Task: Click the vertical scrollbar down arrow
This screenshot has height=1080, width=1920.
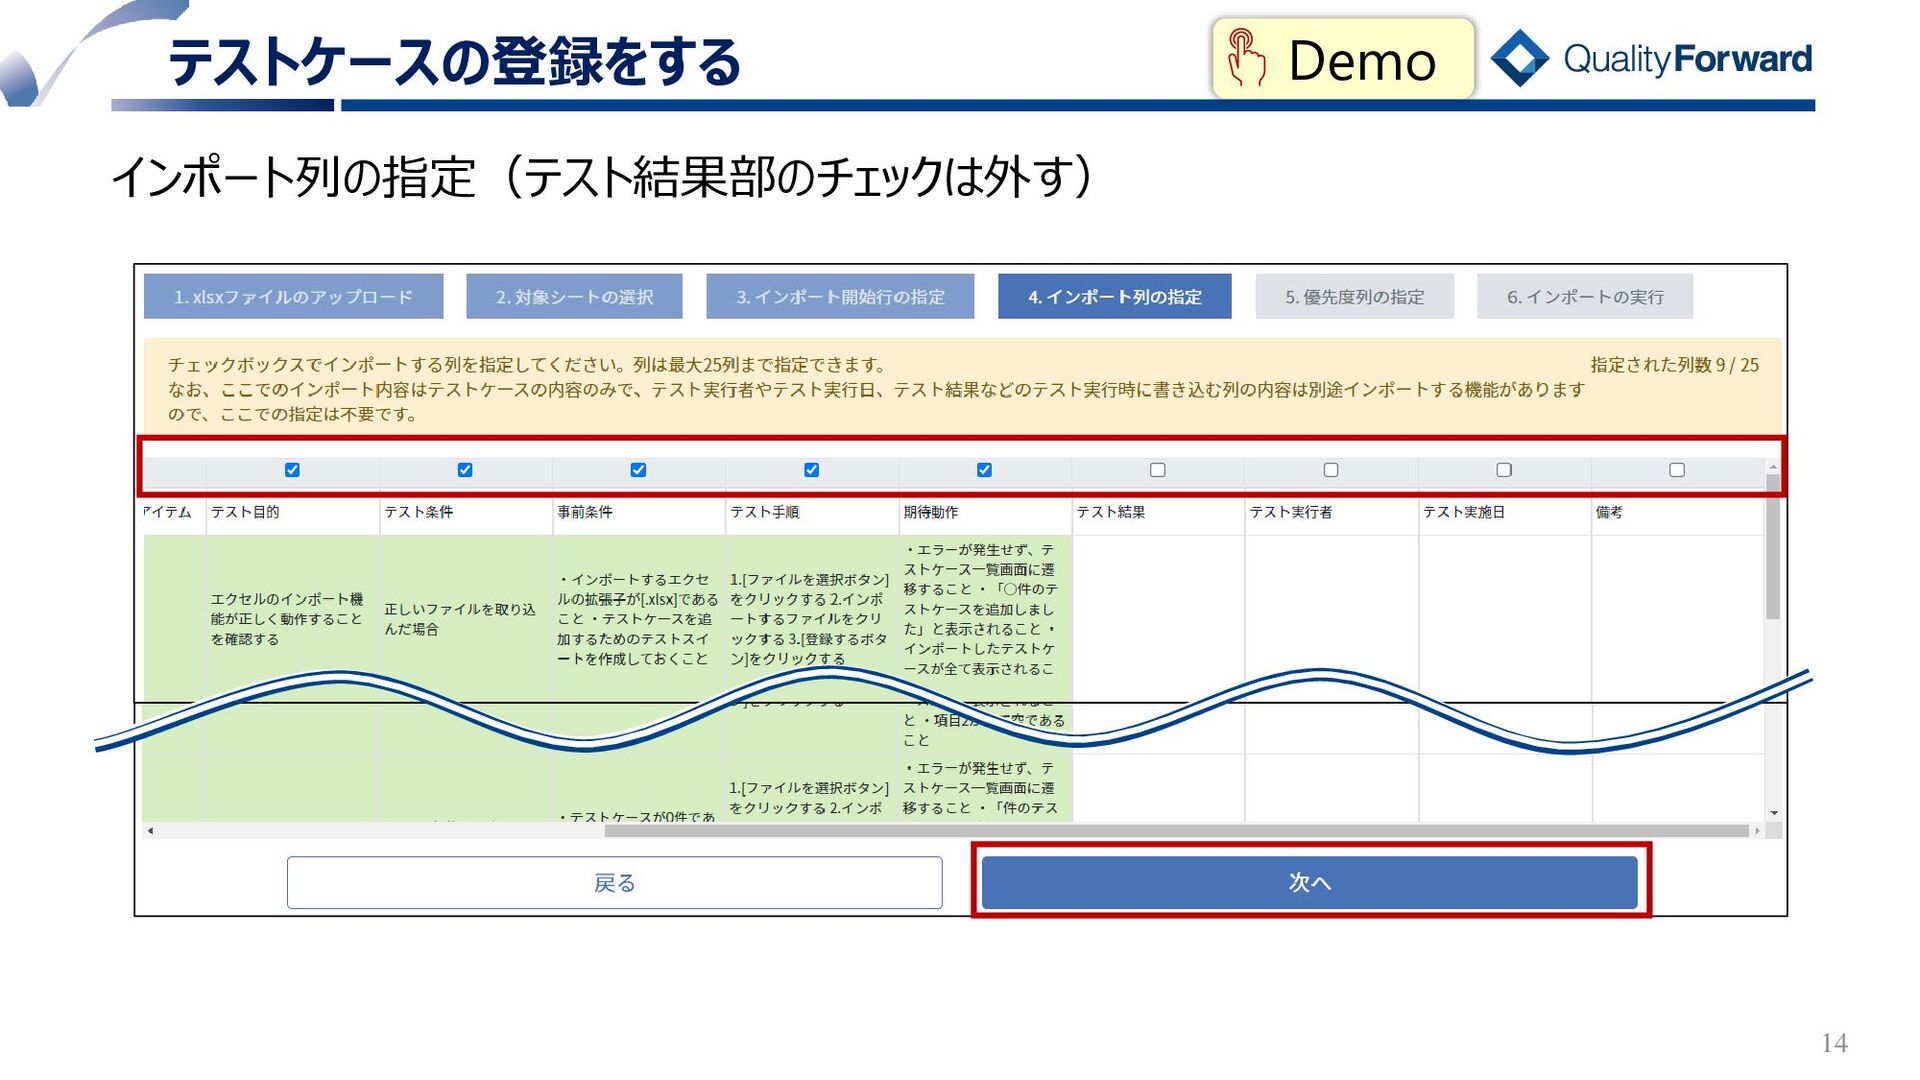Action: tap(1774, 813)
